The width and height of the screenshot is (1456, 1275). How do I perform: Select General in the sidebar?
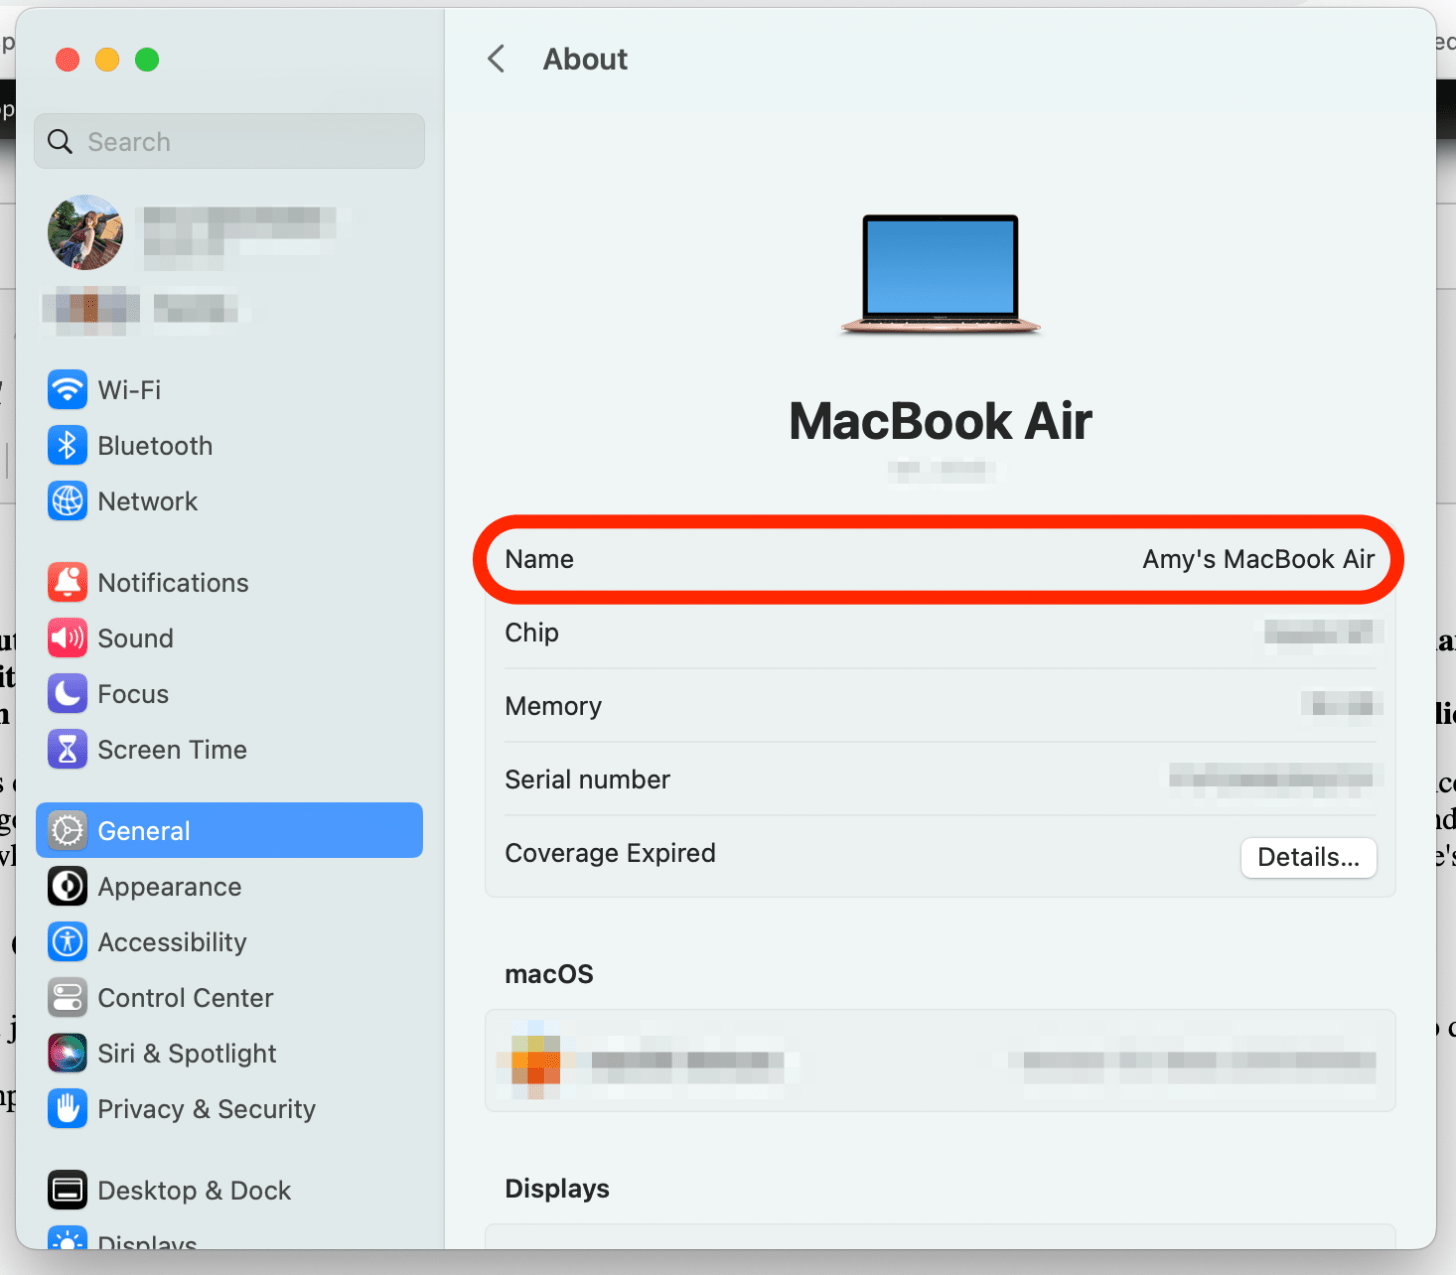229,830
